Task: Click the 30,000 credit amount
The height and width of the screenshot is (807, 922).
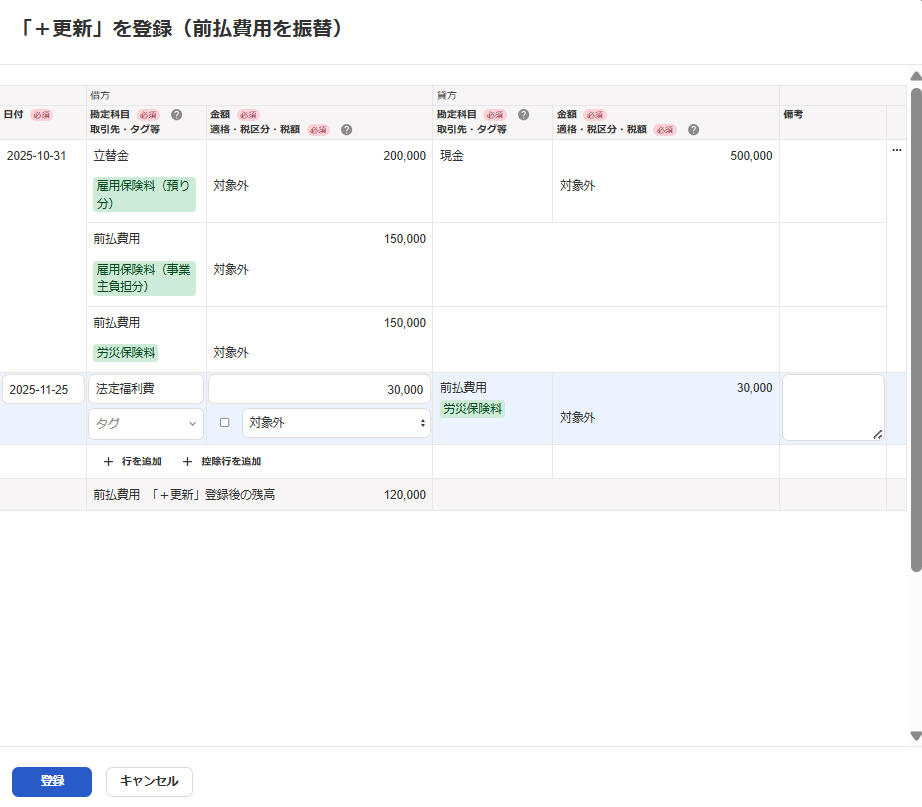Action: point(754,388)
